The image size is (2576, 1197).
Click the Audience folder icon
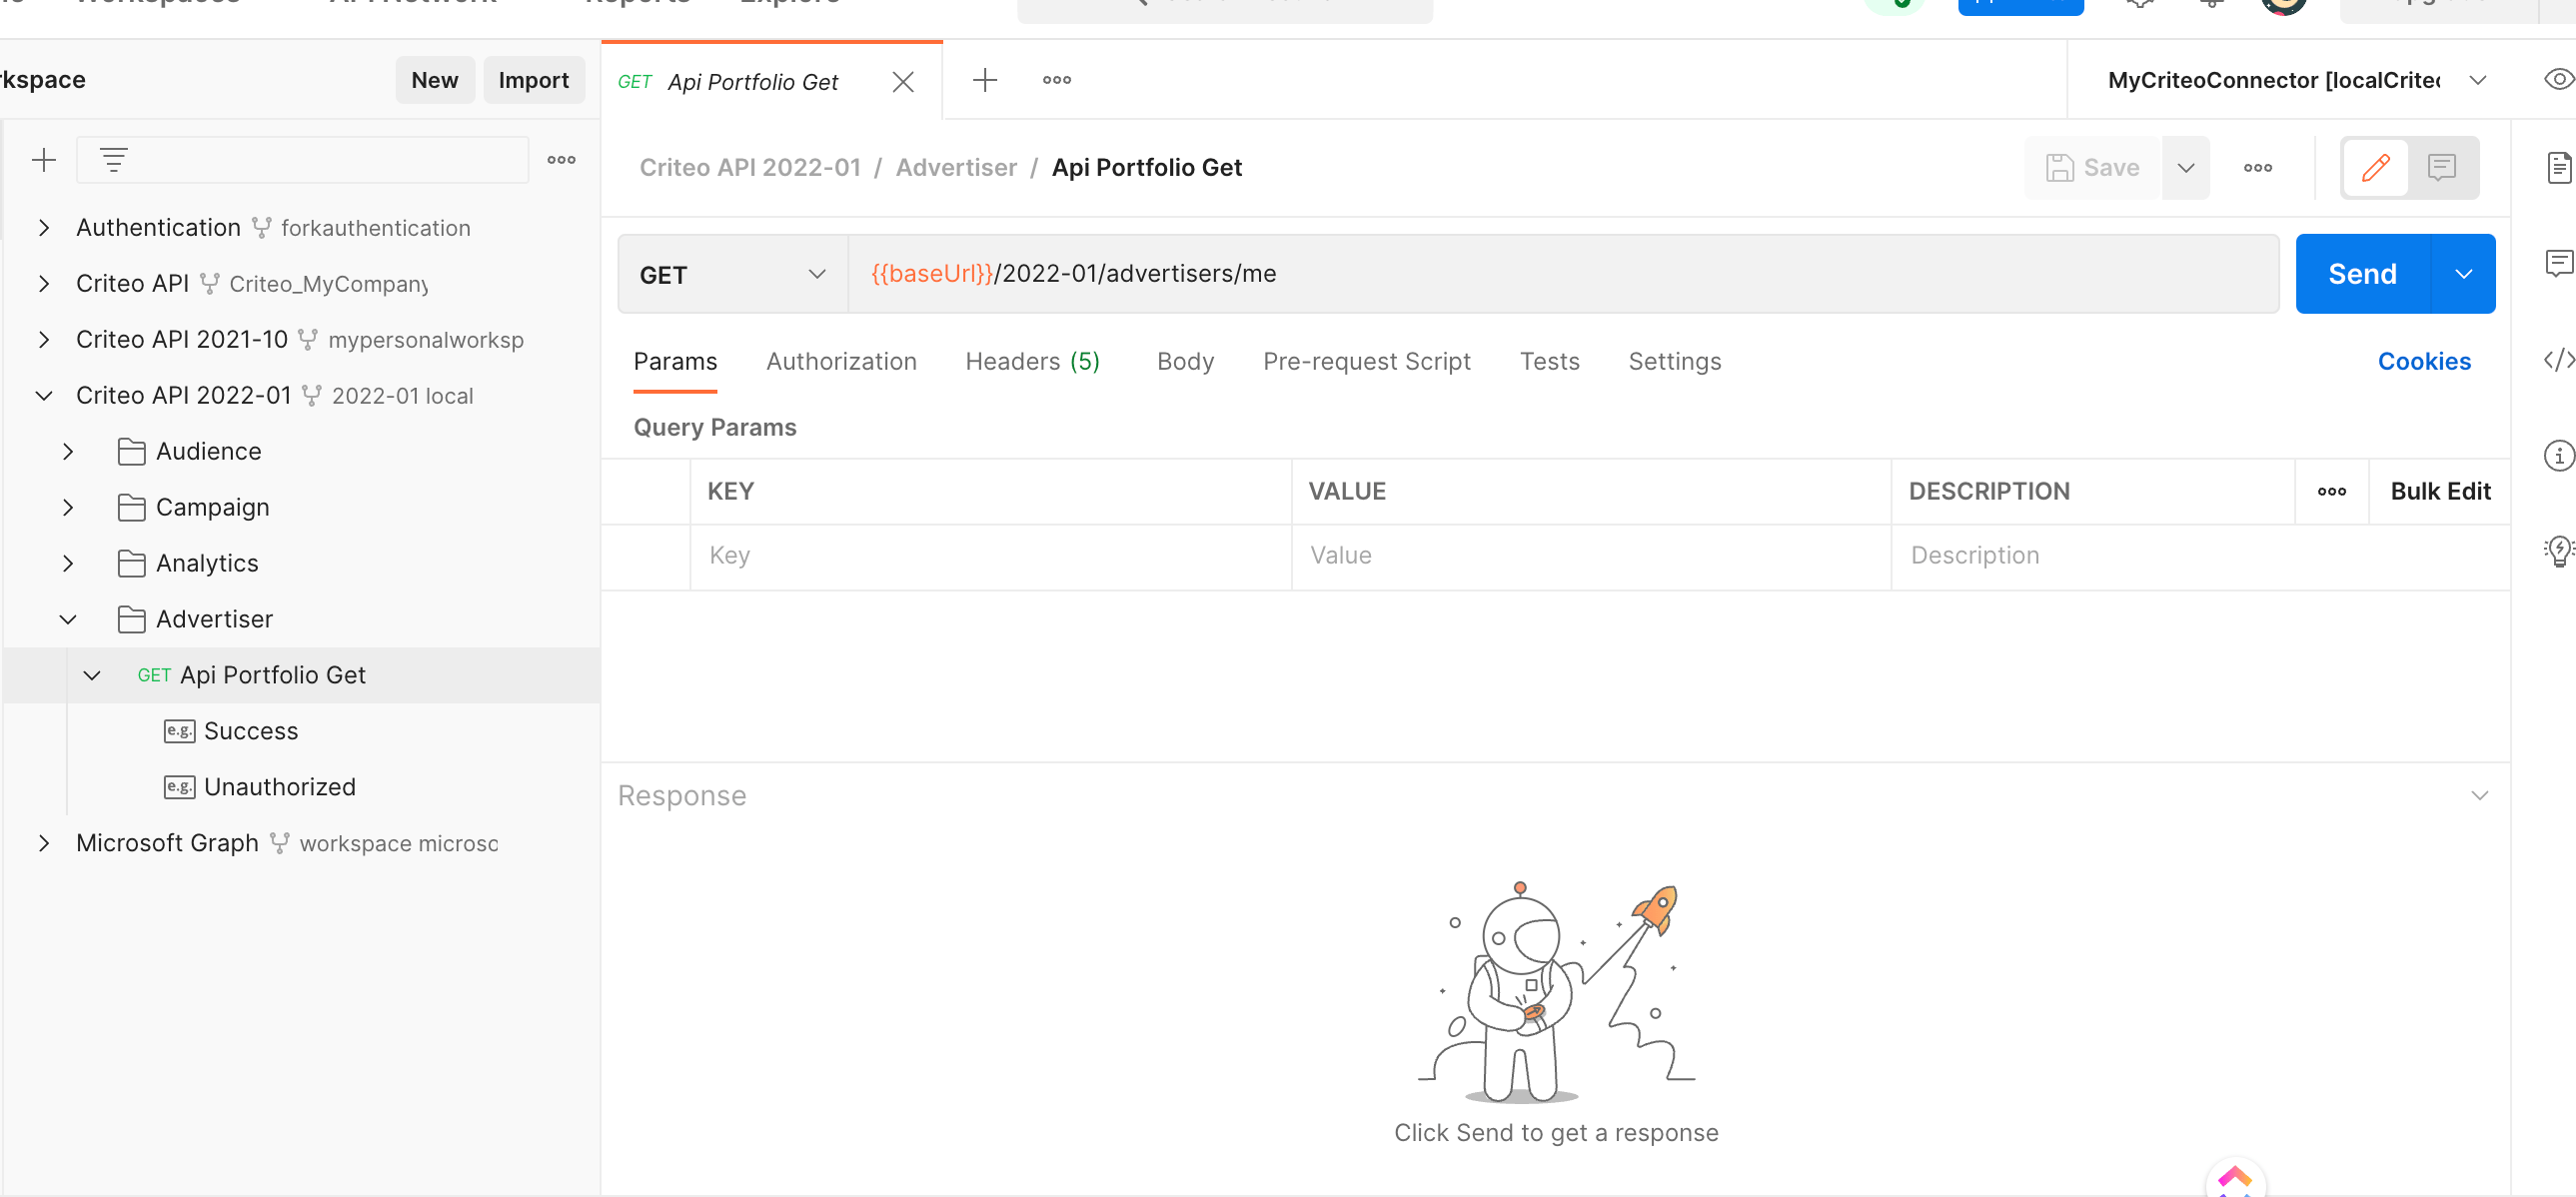point(131,451)
